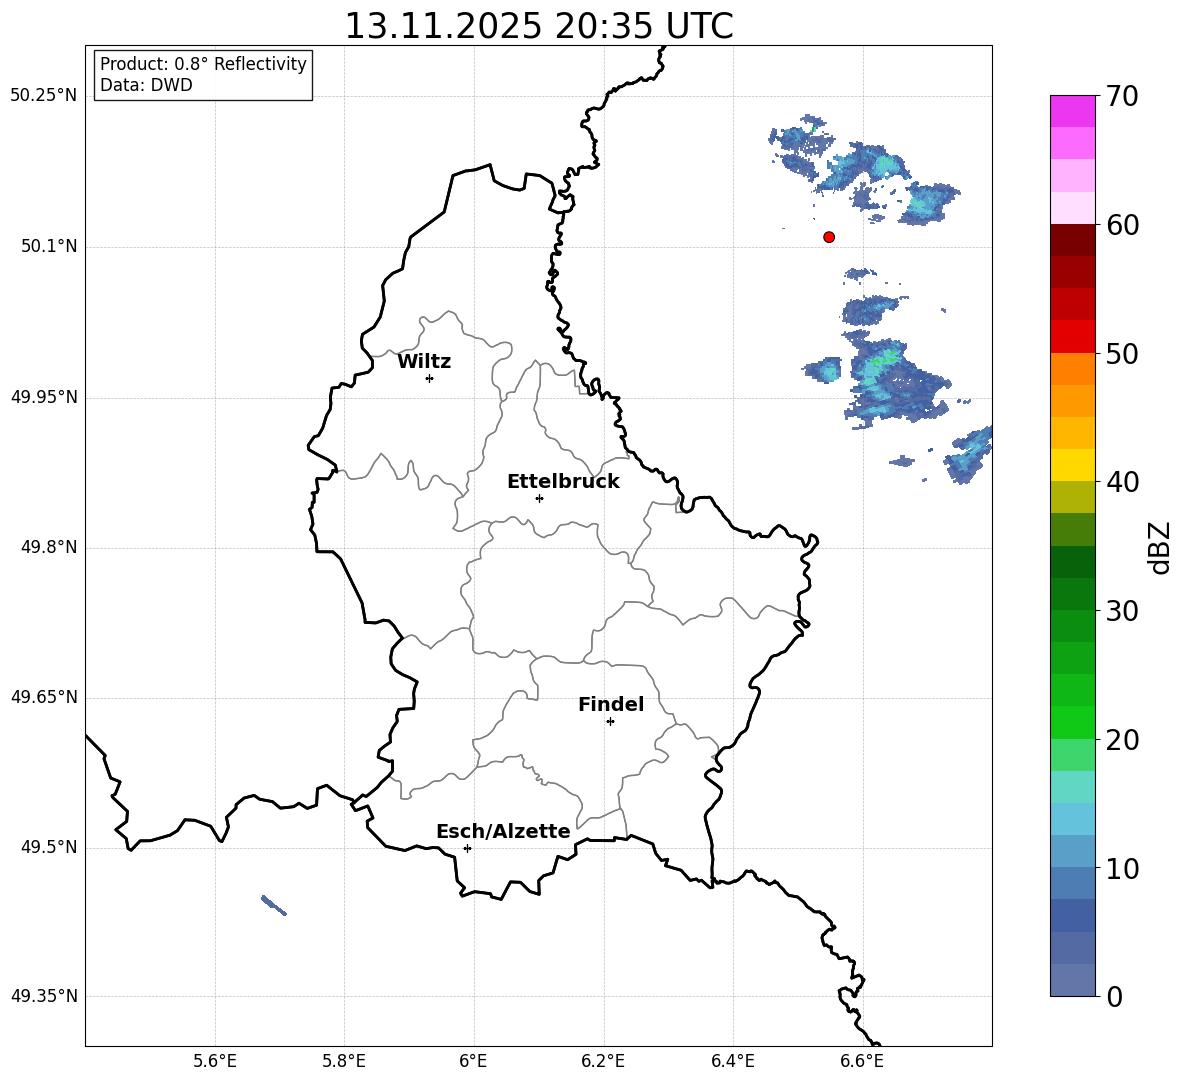This screenshot has width=1184, height=1081.
Task: Click the 49.95°N latitude label
Action: pyautogui.click(x=44, y=397)
